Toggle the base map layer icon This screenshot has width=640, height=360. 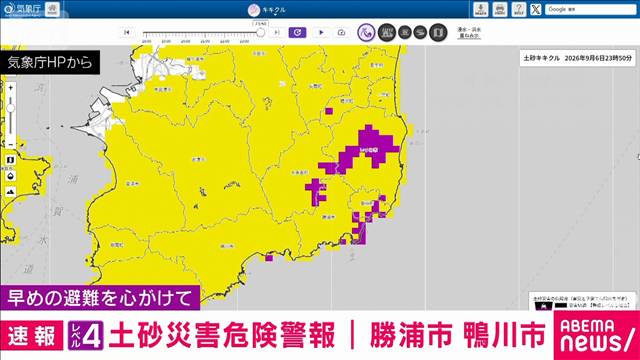pos(11,160)
